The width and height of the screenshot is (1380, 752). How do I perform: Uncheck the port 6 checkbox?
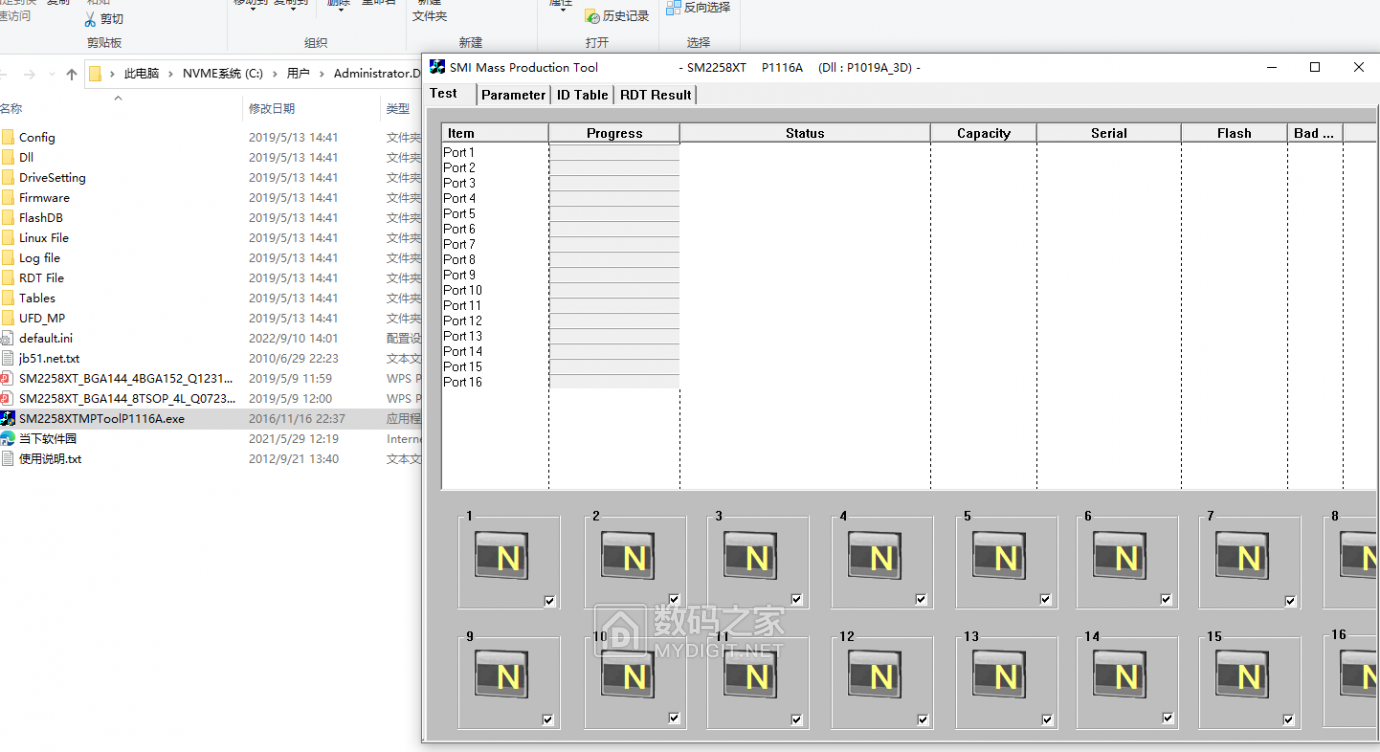click(x=1167, y=599)
